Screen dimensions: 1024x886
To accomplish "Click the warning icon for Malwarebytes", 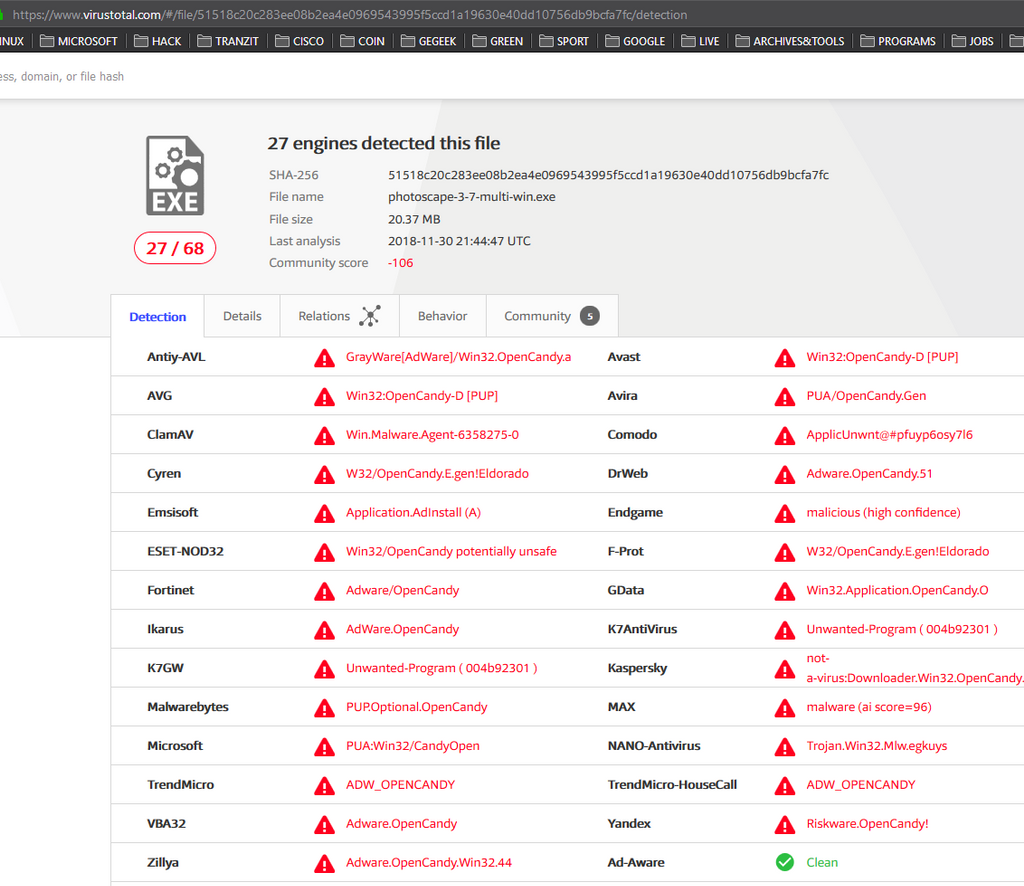I will pos(324,708).
